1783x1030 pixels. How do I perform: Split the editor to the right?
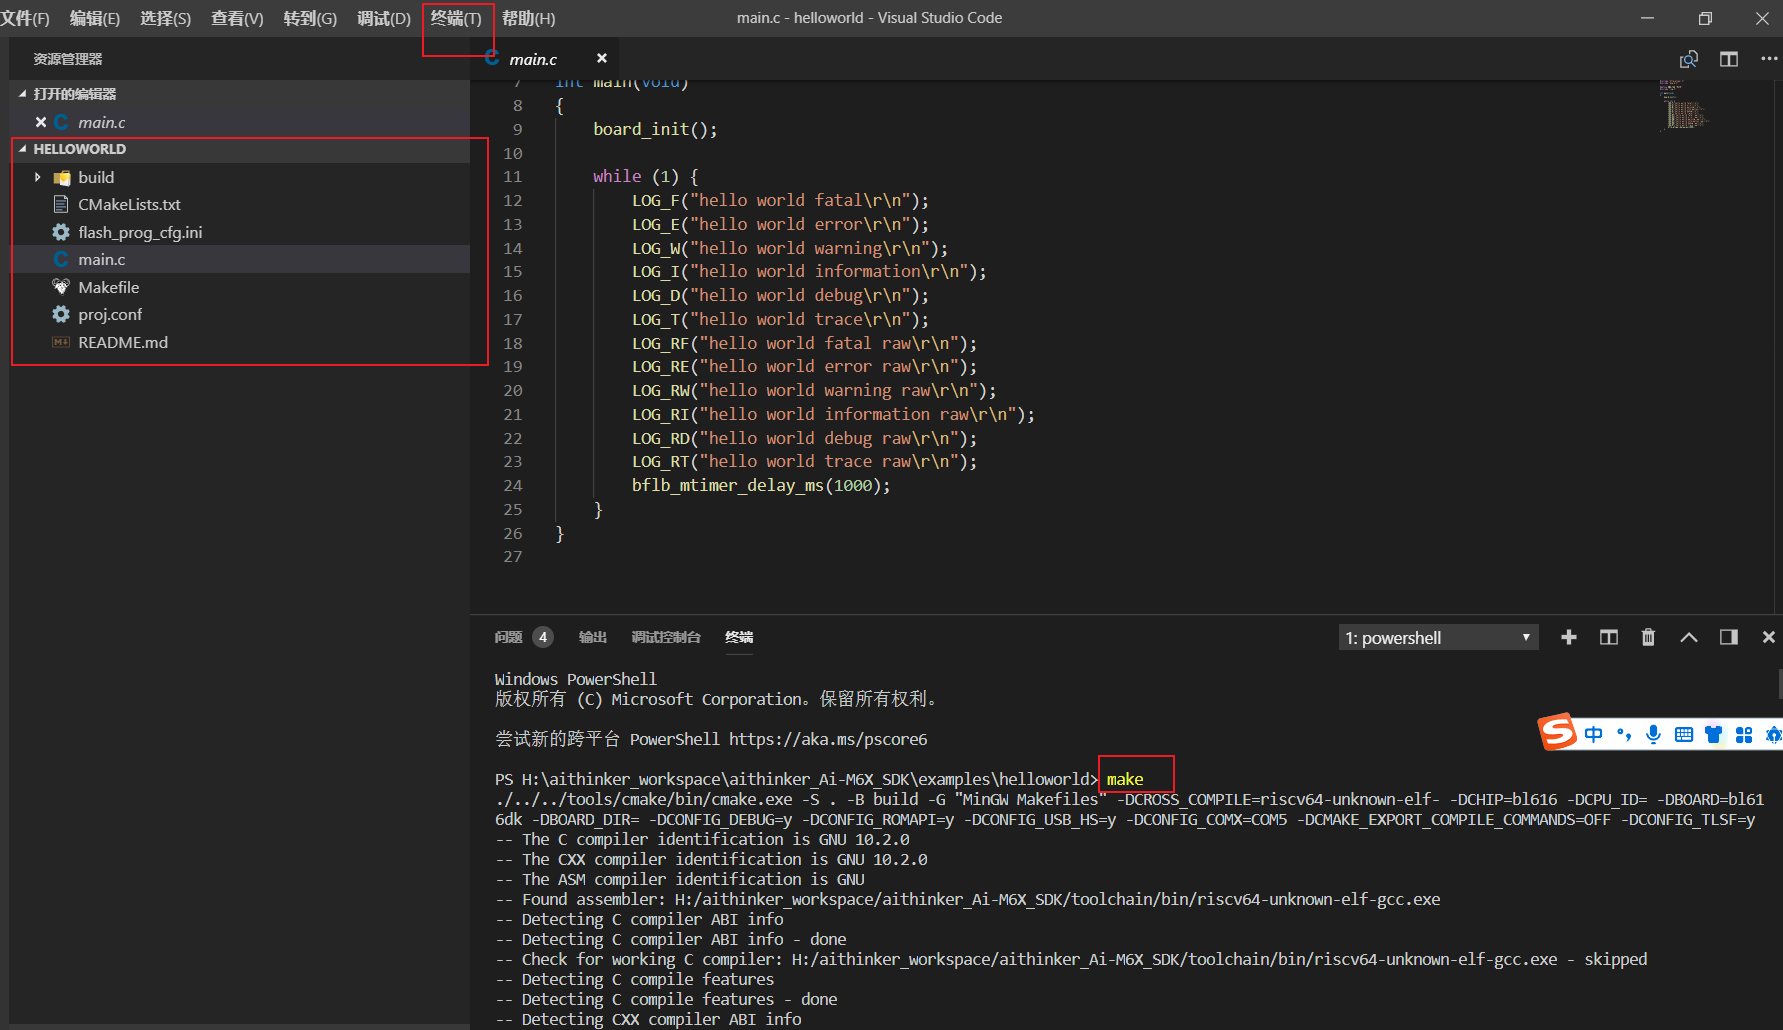click(x=1729, y=59)
